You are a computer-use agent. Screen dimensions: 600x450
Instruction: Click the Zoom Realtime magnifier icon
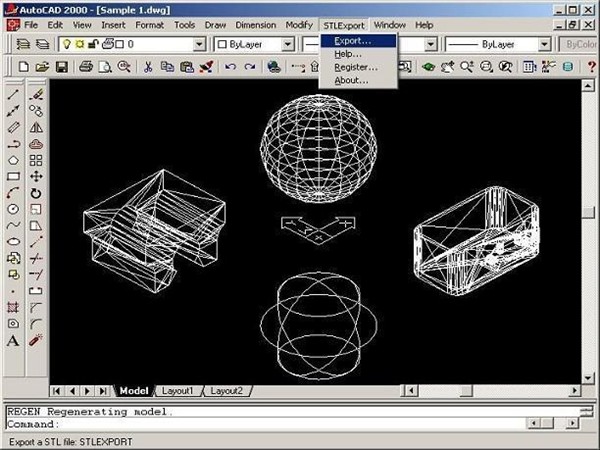click(x=466, y=67)
